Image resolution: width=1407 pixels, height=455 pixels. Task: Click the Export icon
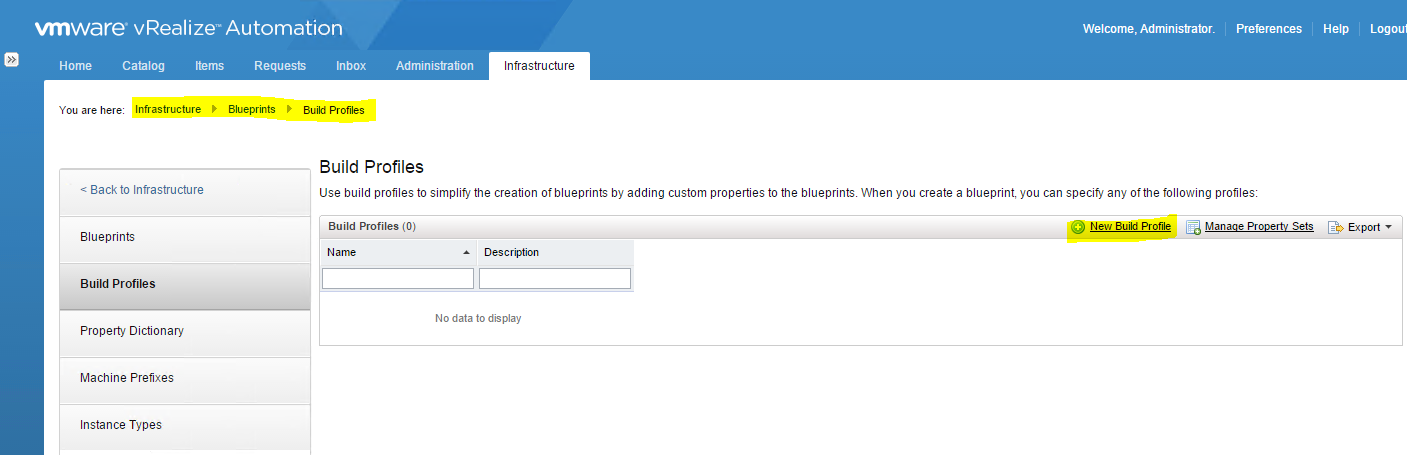(1335, 227)
